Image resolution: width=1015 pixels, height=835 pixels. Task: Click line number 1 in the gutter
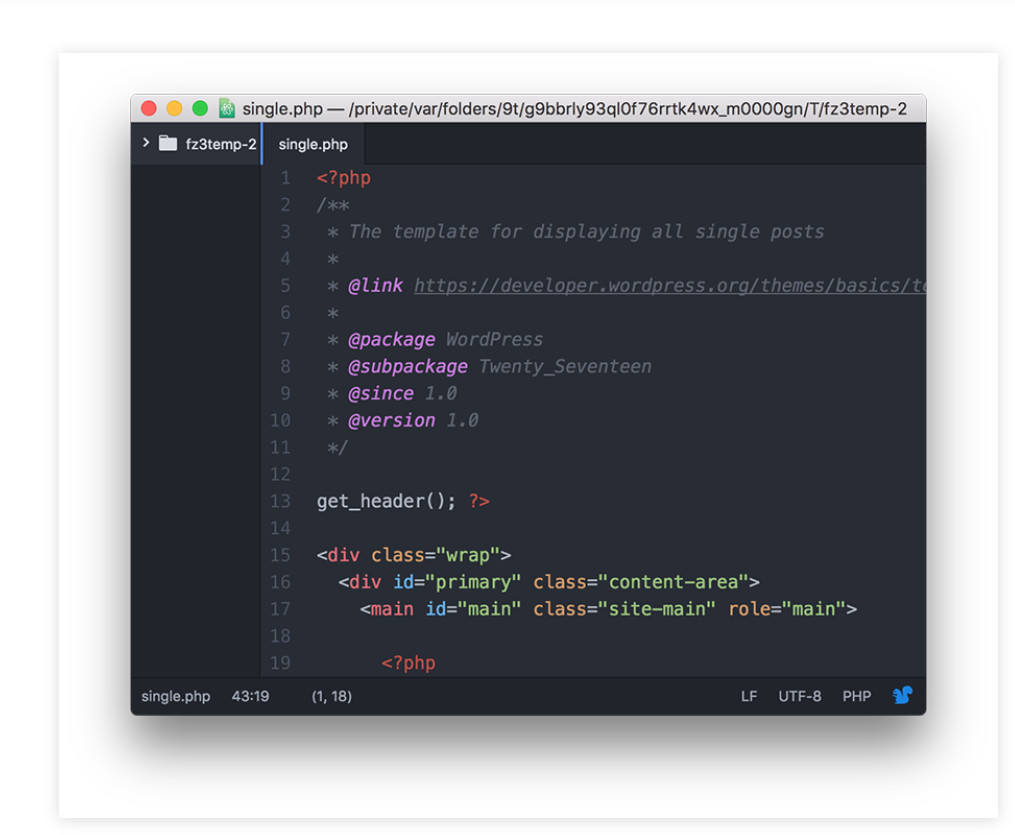(x=284, y=177)
